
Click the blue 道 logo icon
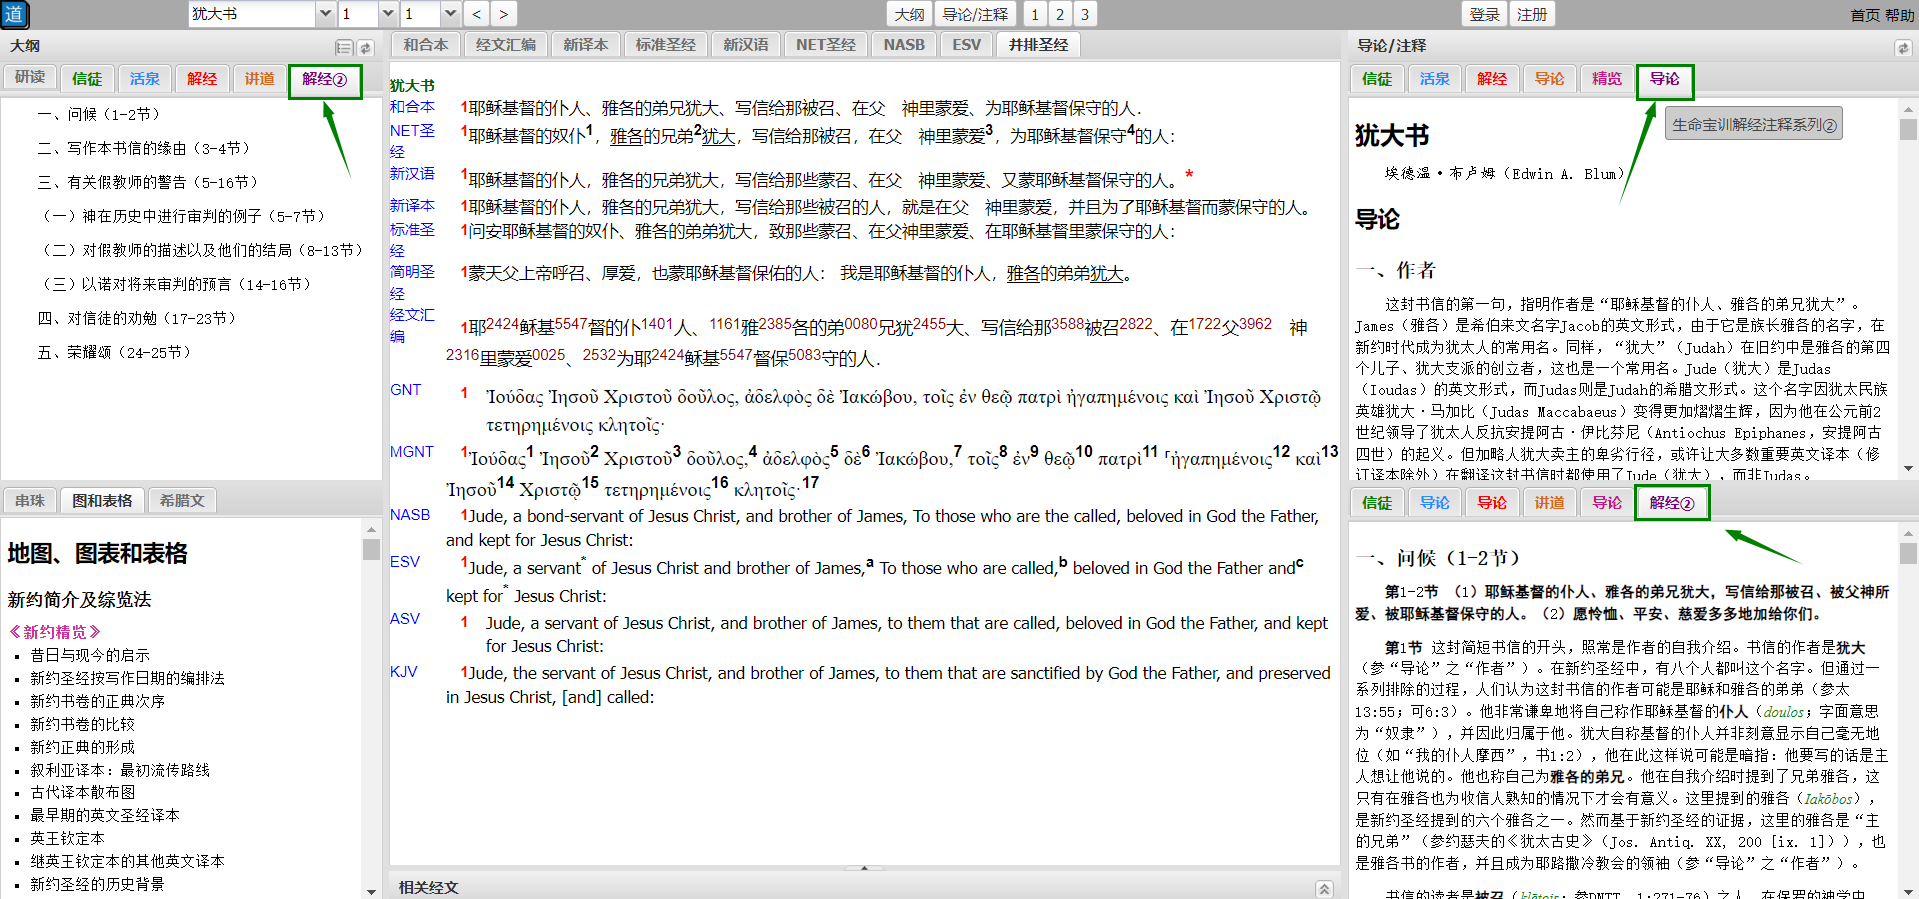point(14,14)
